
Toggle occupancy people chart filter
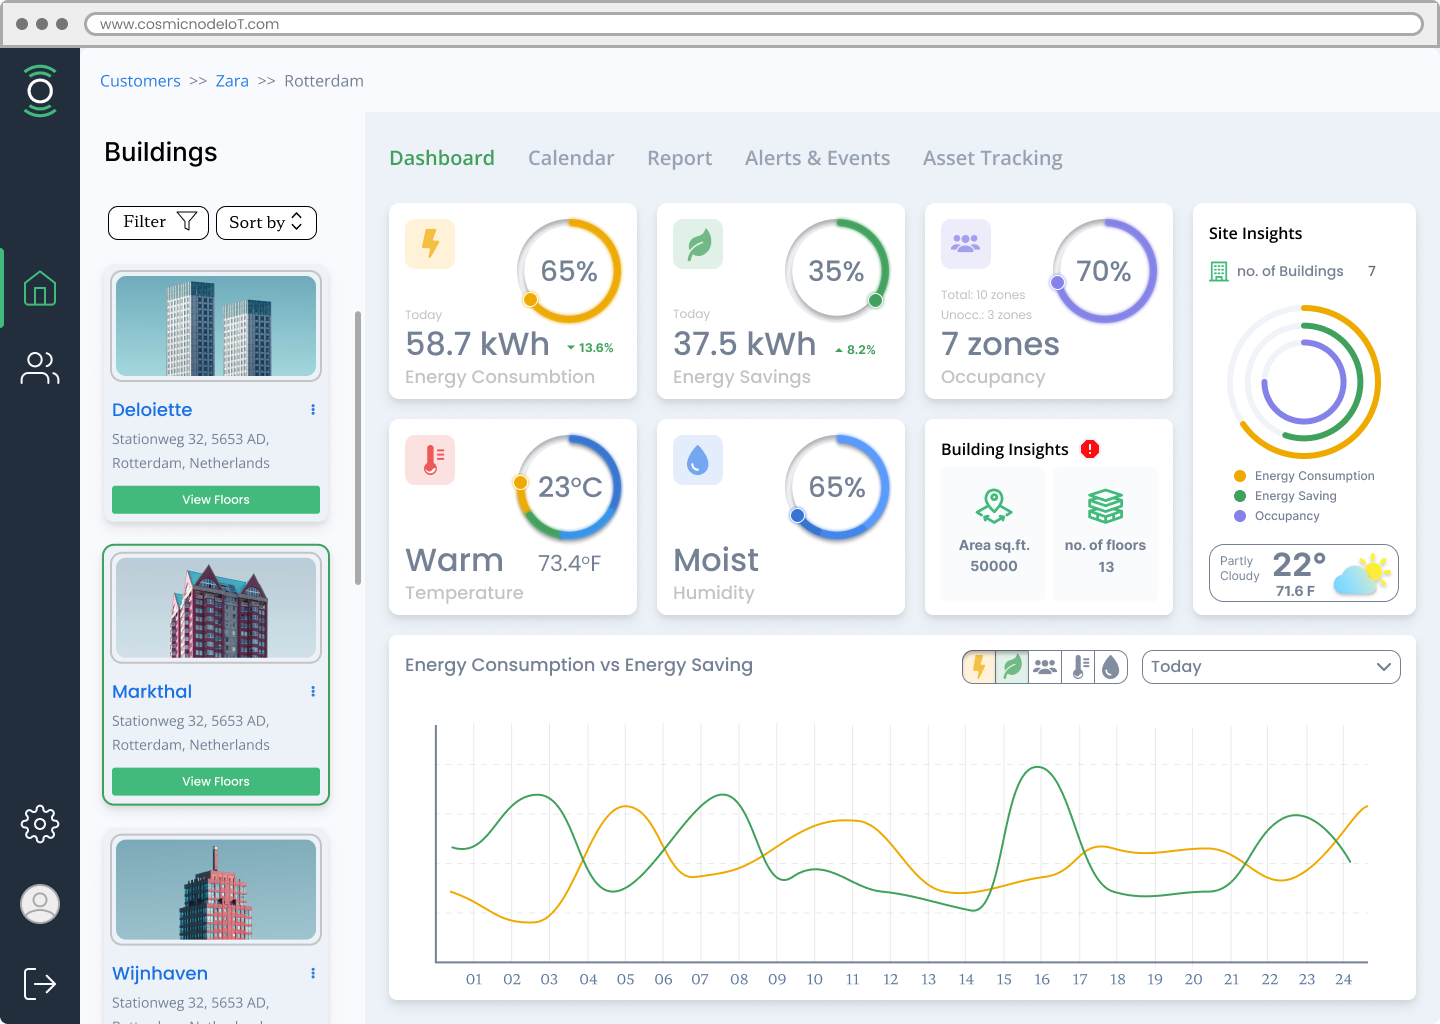[1045, 667]
